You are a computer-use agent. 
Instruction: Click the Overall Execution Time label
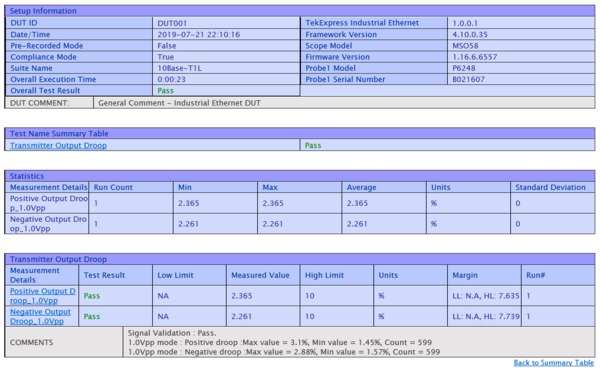pos(53,79)
